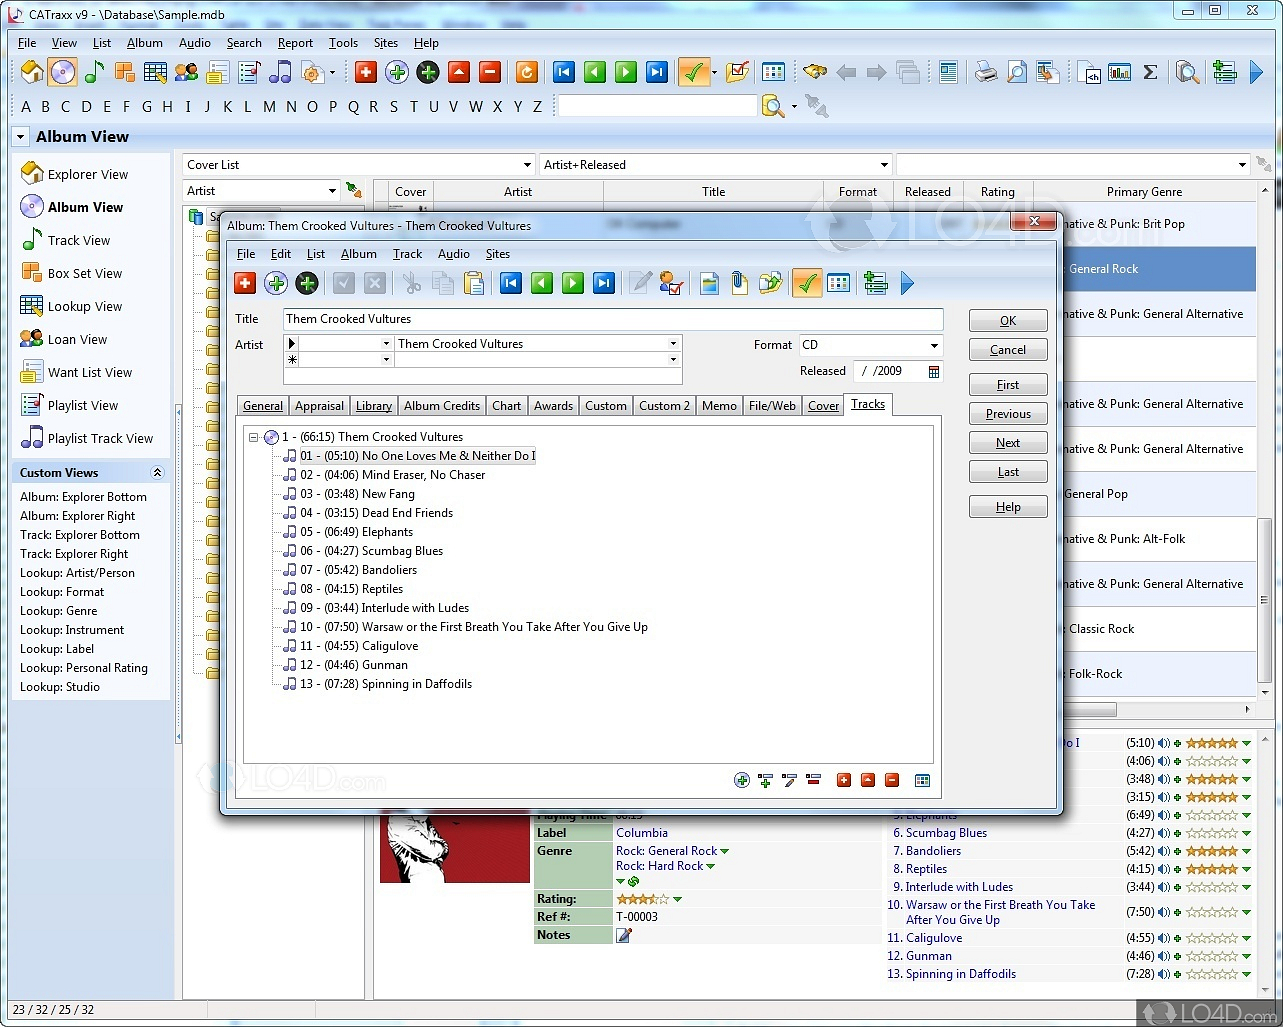Toggle the orange checkmark button in main toolbar
Screen dimensions: 1283x1027
[x=693, y=72]
